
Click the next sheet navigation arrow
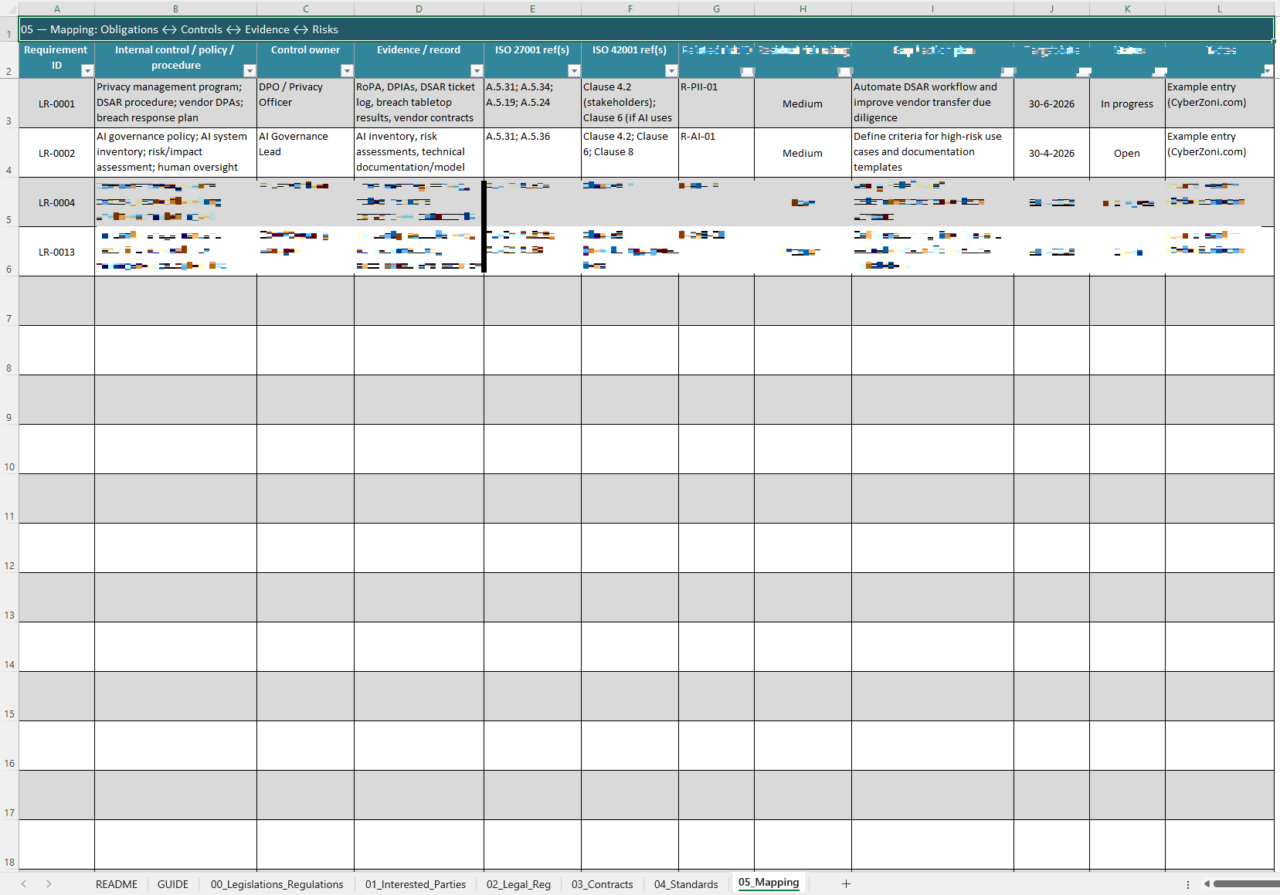click(48, 884)
